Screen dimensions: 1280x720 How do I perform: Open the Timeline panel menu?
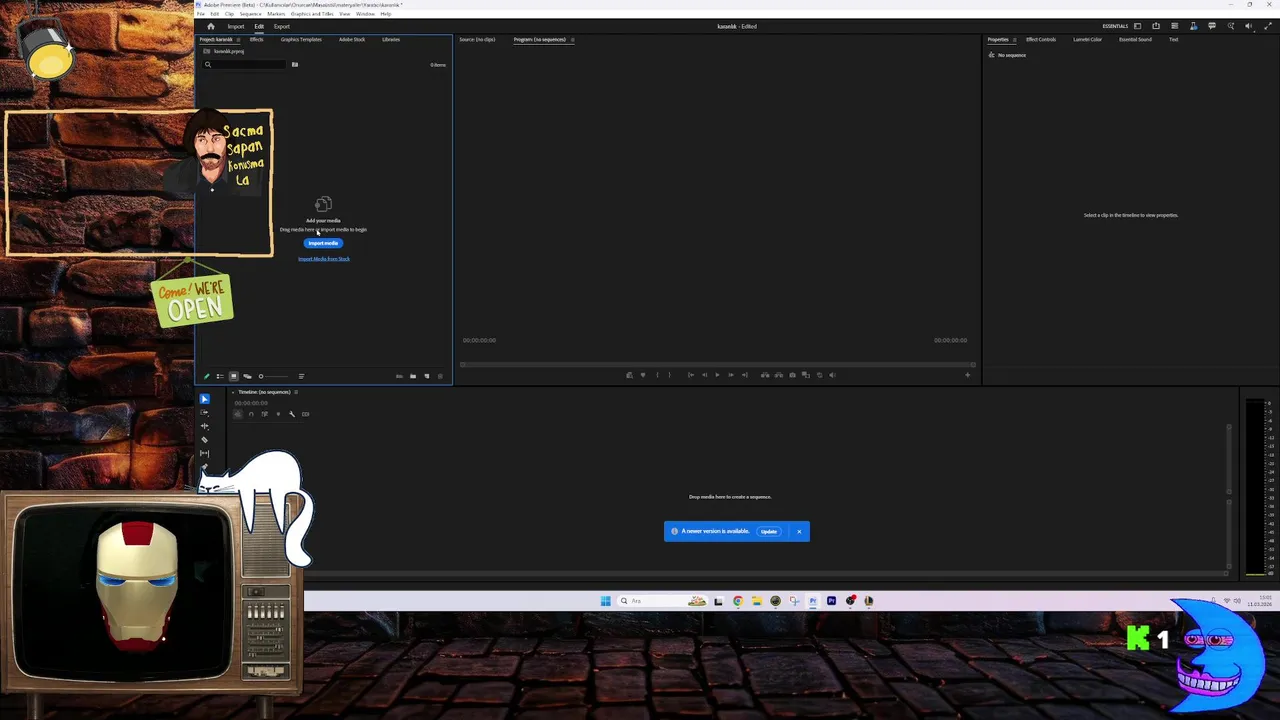[x=296, y=392]
